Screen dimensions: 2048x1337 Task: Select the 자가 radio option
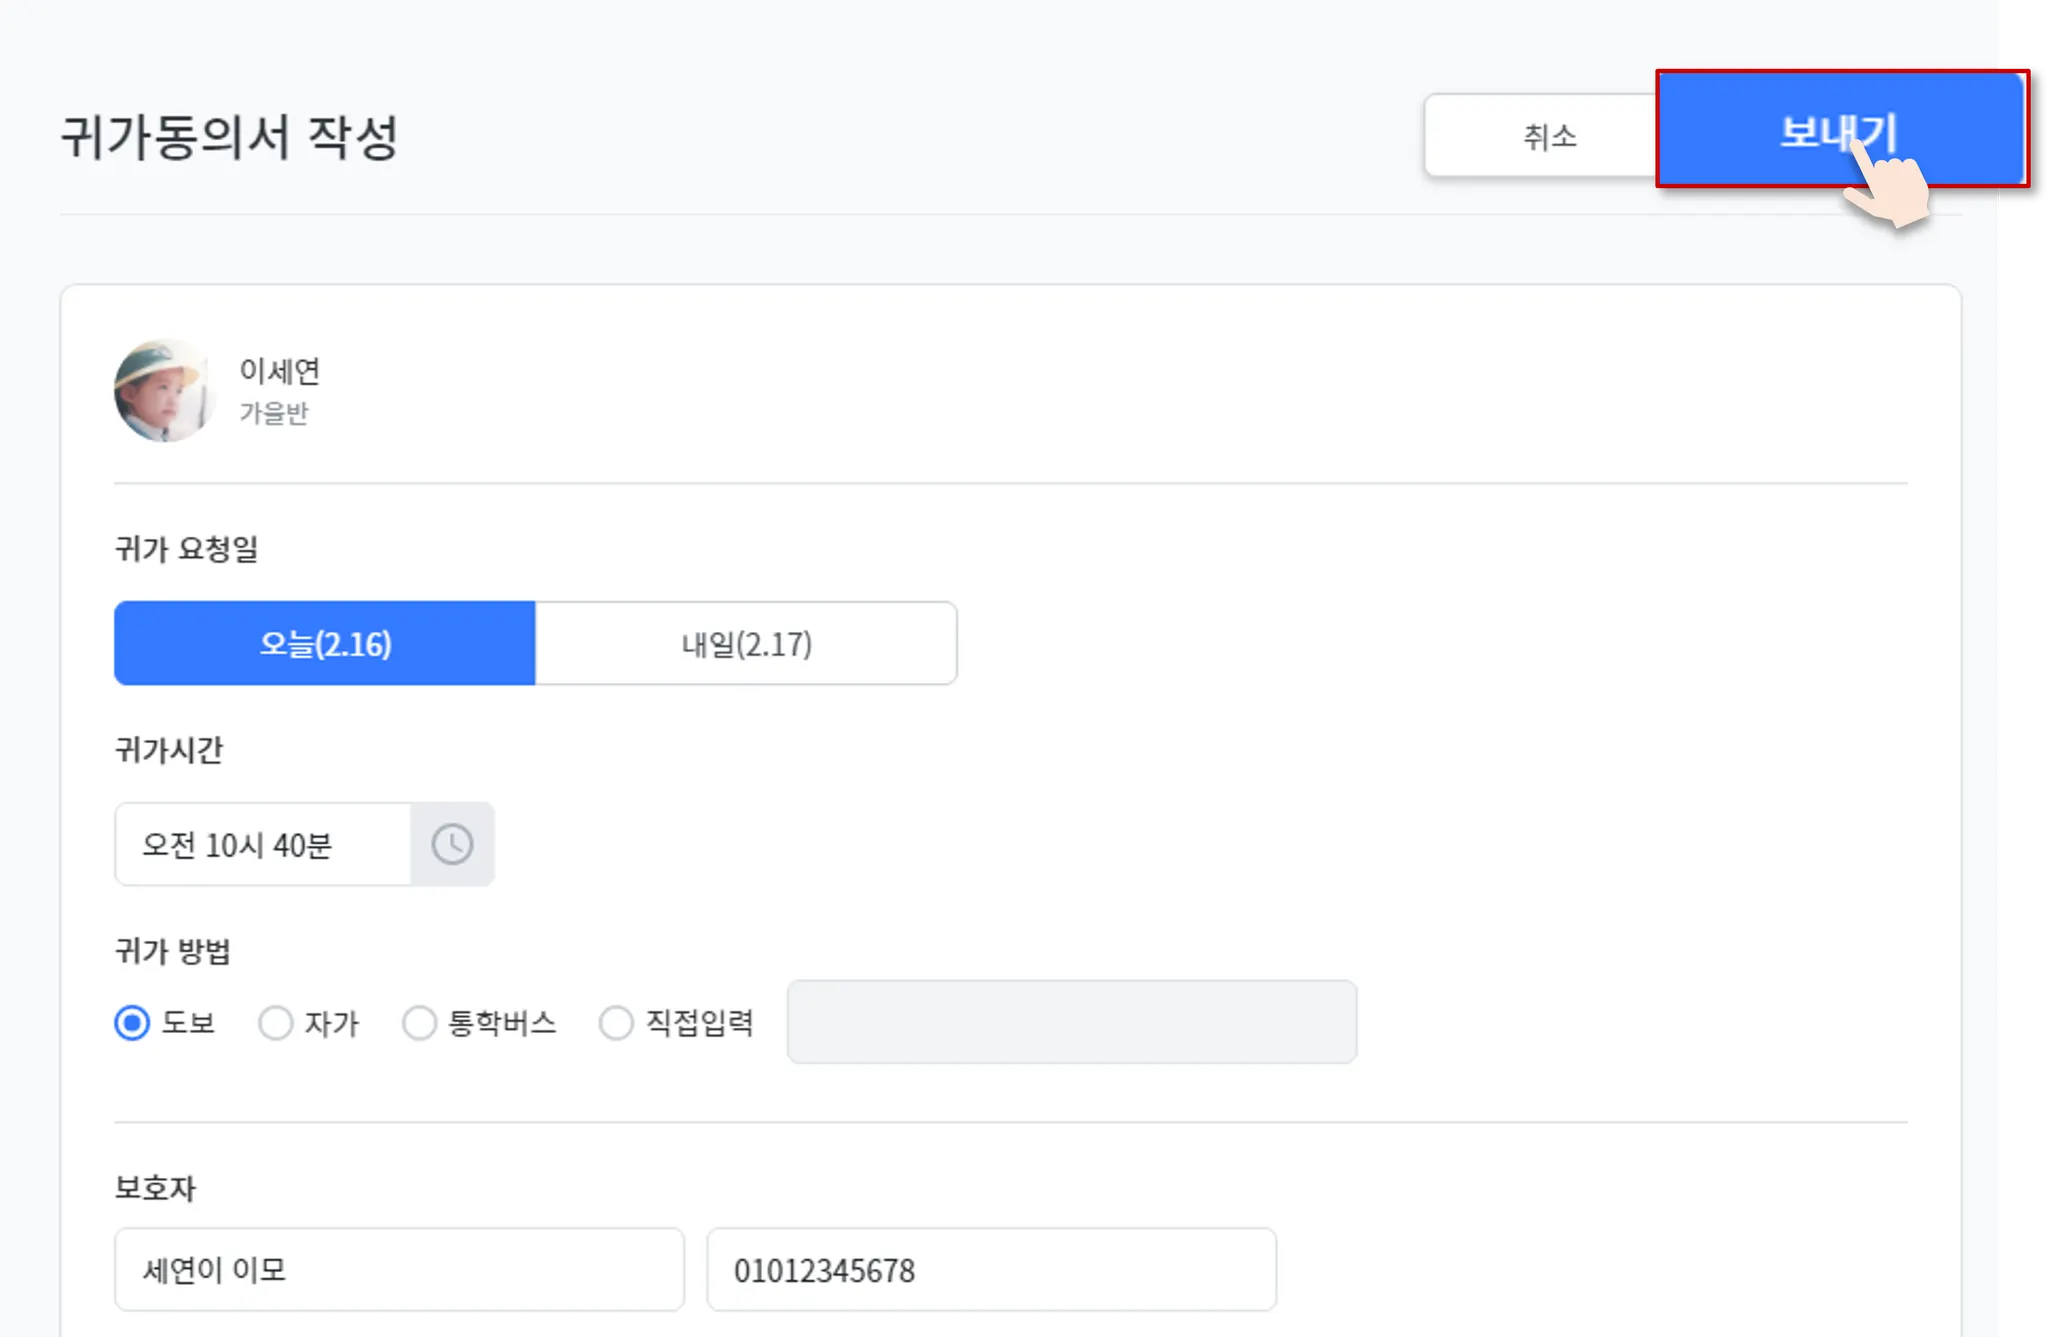tap(276, 1023)
